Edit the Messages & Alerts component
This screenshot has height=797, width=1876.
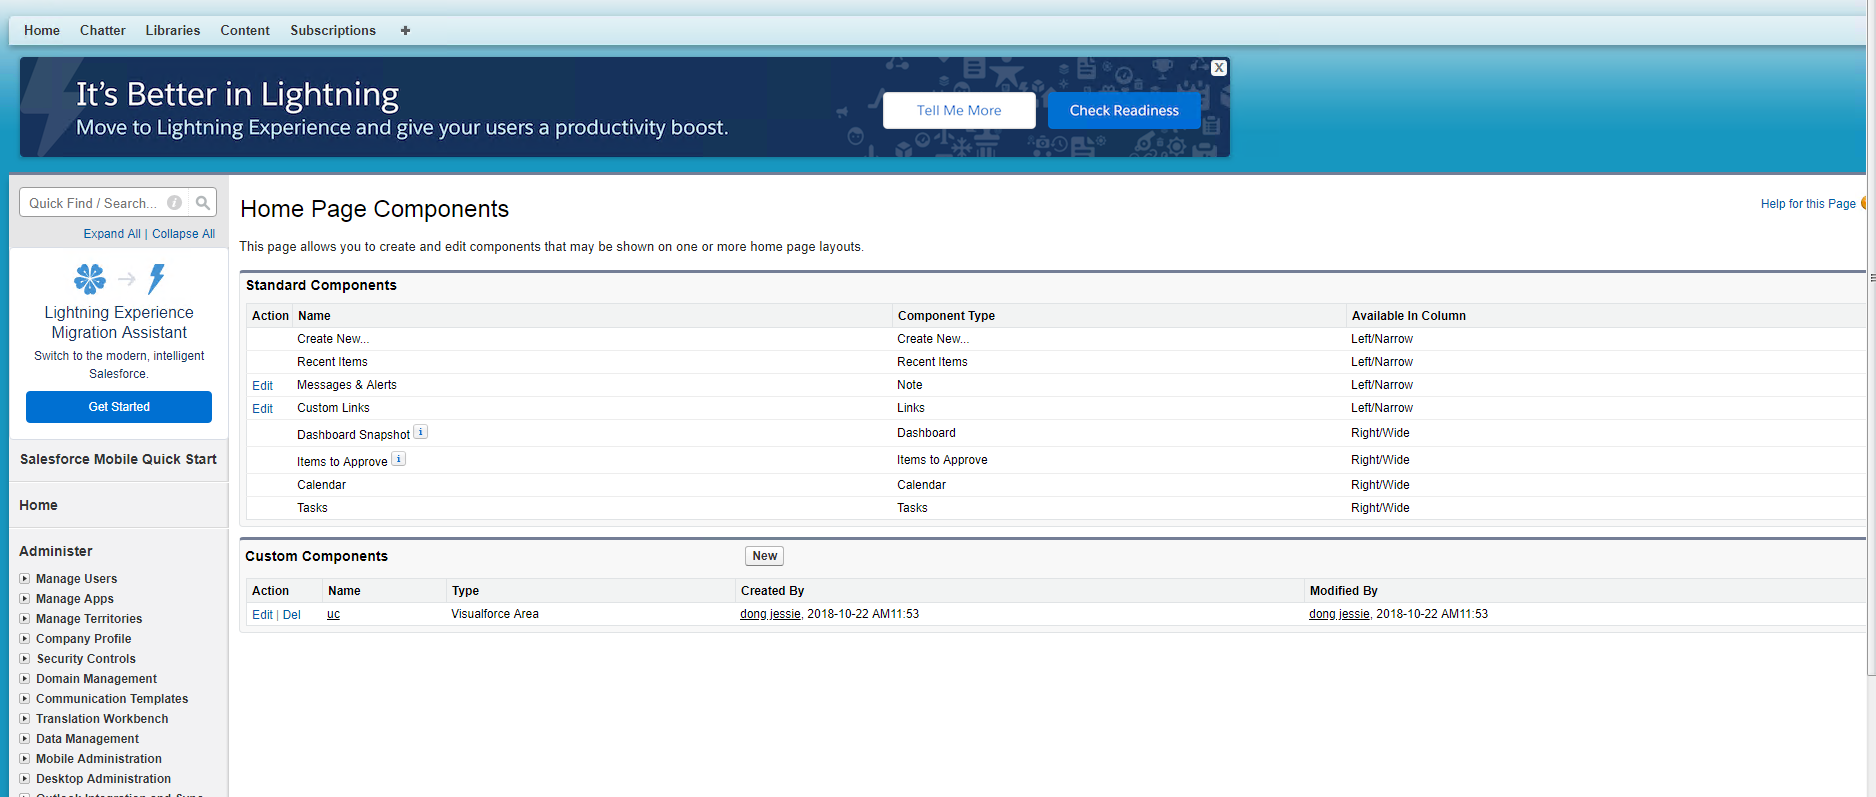[262, 386]
